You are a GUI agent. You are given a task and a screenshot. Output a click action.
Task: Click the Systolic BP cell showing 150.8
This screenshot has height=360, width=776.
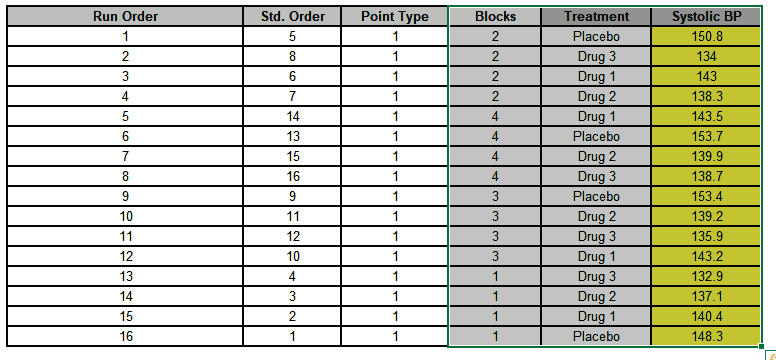706,37
